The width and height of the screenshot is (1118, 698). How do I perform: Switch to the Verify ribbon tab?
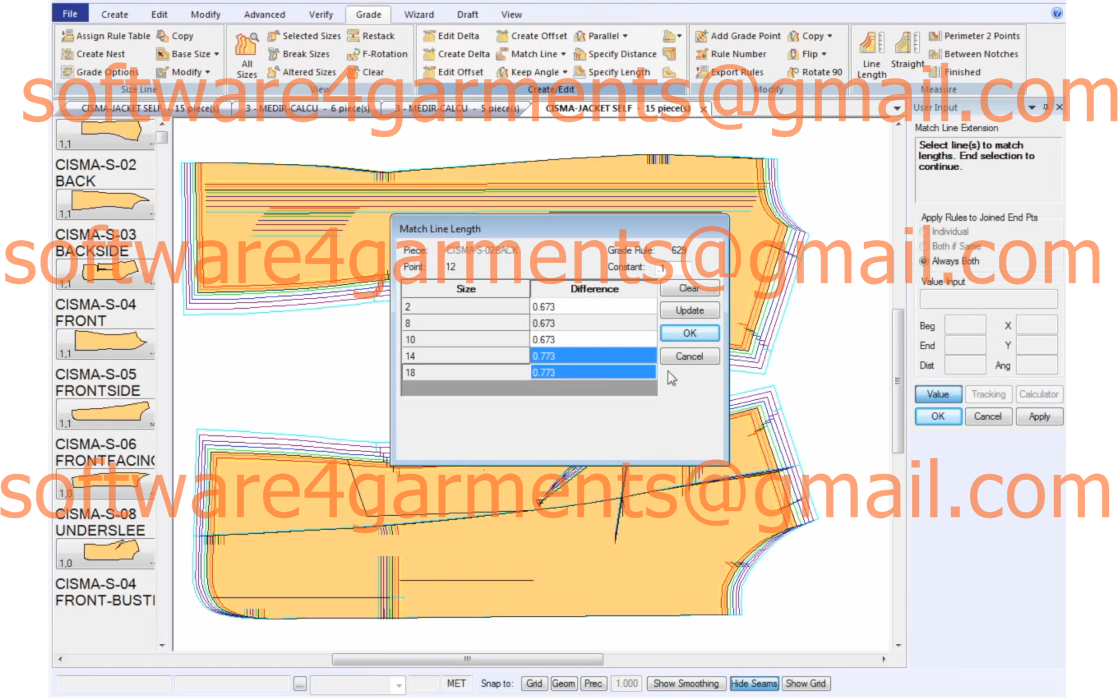point(321,14)
